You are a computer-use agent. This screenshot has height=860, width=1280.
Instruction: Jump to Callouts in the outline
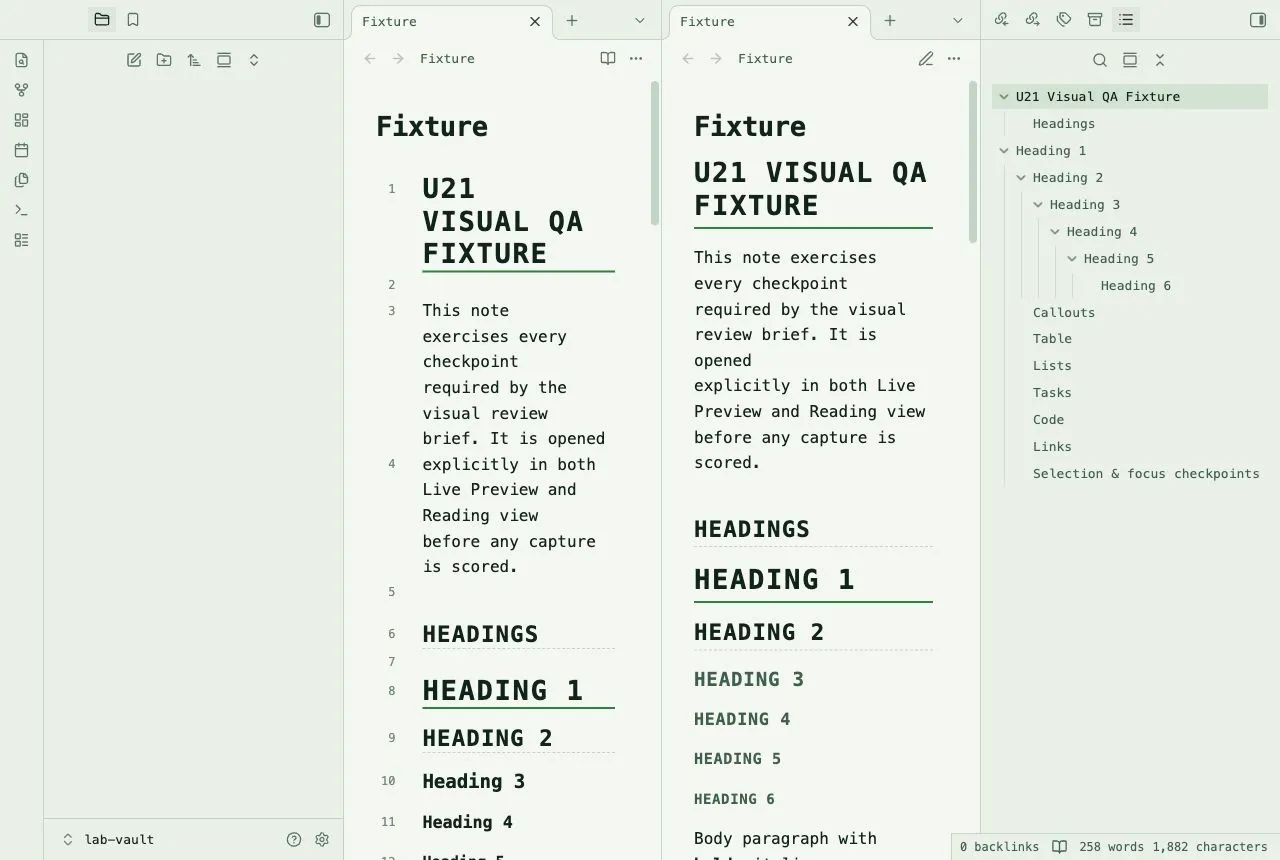1064,313
